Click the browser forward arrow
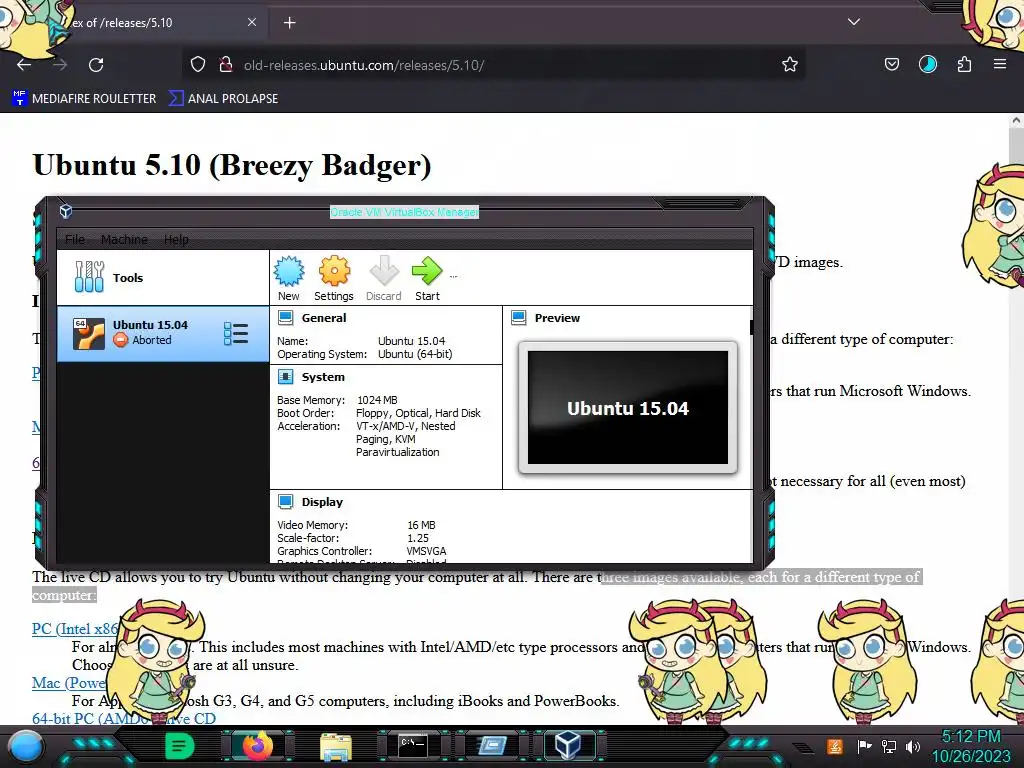The image size is (1024, 768). click(60, 65)
